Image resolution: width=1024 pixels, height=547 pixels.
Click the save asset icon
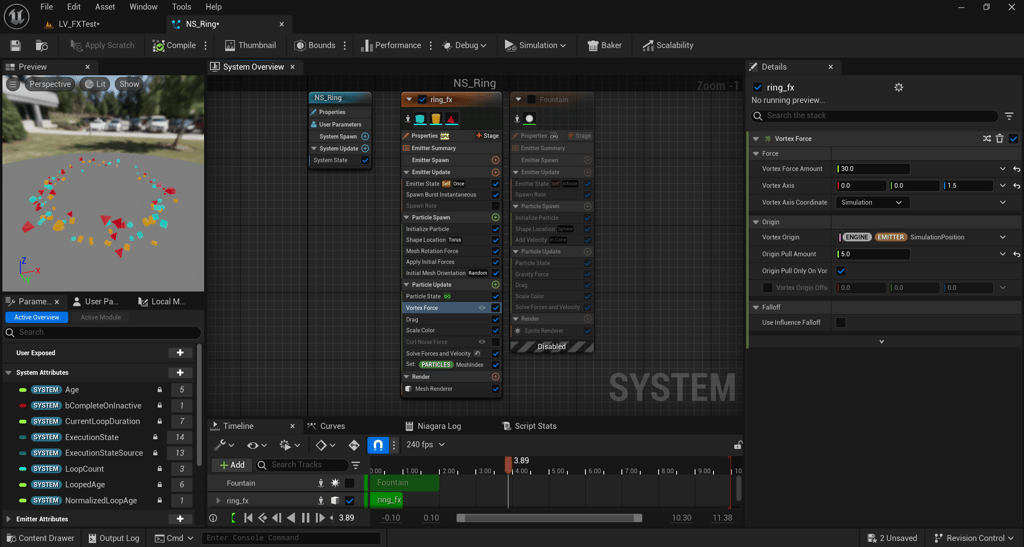(15, 45)
